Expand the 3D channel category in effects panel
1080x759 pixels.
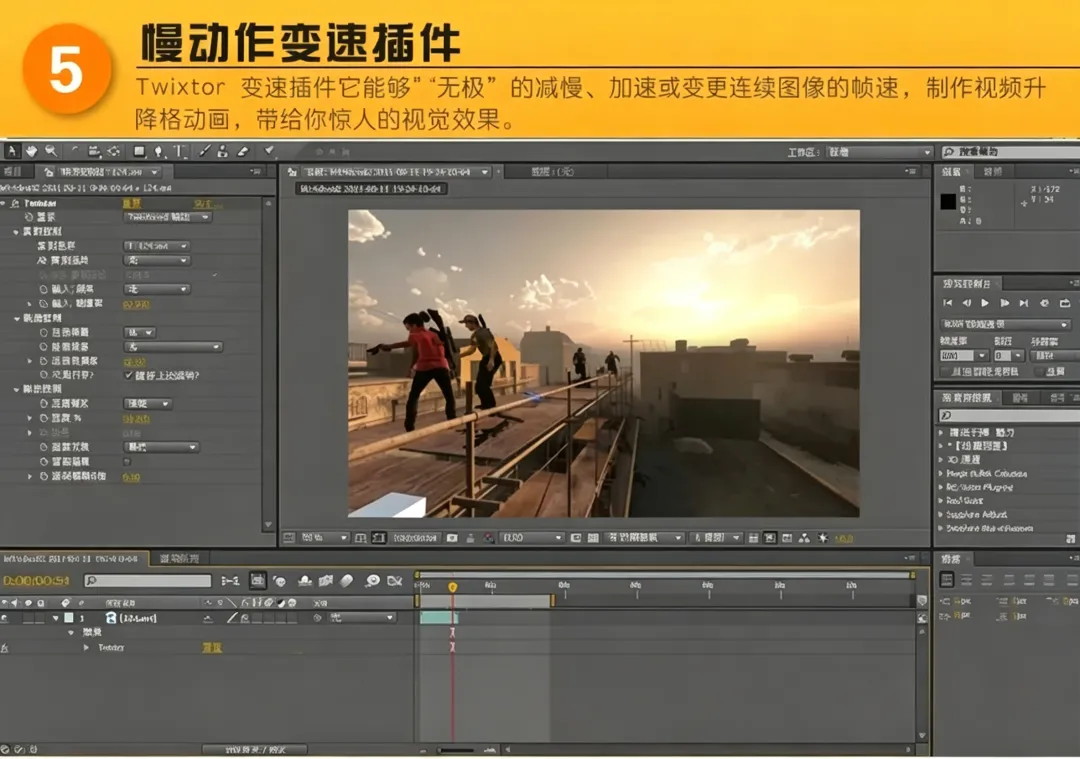[942, 460]
